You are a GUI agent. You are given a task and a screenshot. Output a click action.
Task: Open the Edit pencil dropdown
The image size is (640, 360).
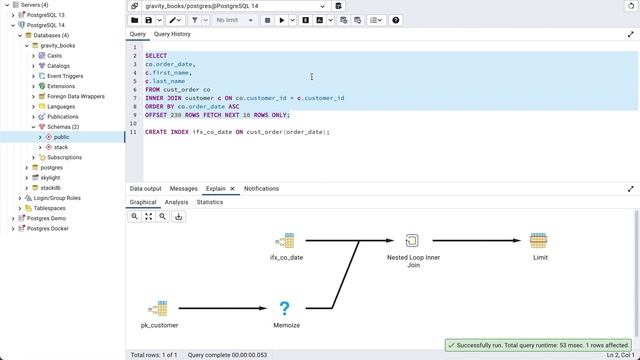[x=175, y=20]
